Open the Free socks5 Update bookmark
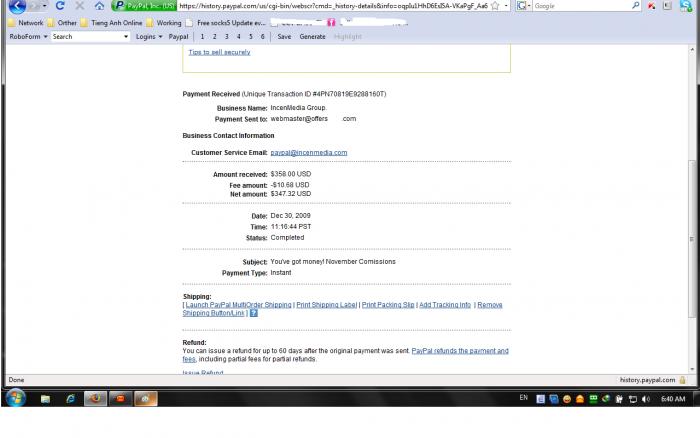The image size is (700, 438). (226, 23)
